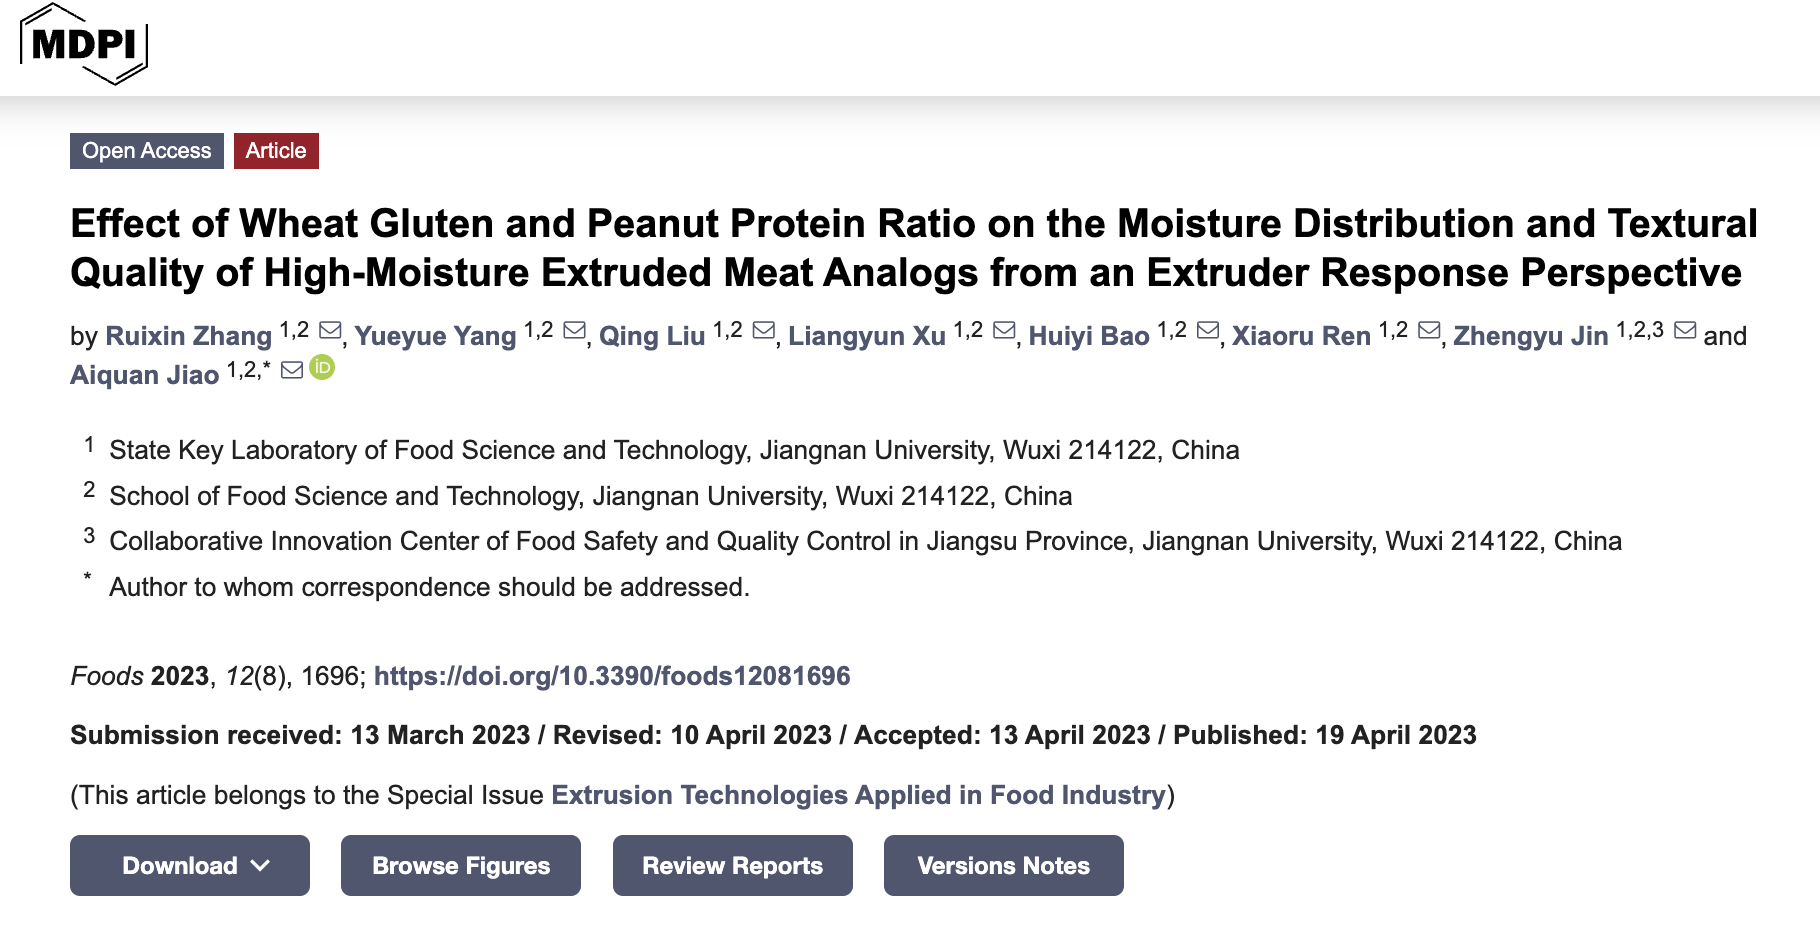The width and height of the screenshot is (1820, 926).
Task: Click Yueyue Yang's email envelope icon
Action: click(x=574, y=330)
